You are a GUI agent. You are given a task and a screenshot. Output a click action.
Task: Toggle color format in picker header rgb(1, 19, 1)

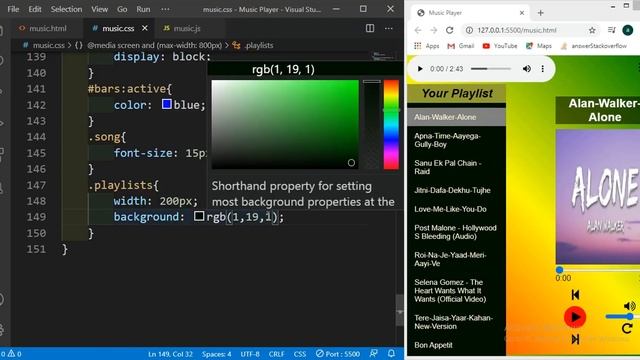tap(283, 69)
